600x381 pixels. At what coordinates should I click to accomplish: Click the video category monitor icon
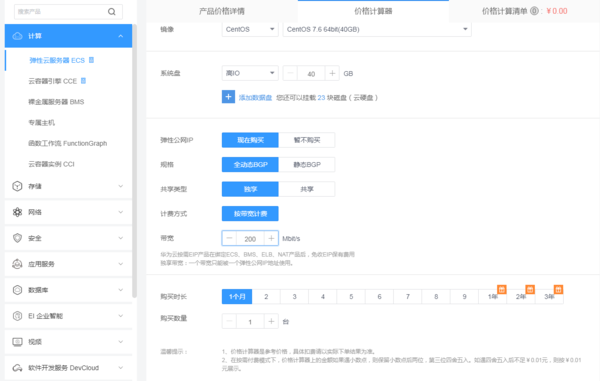pos(17,342)
